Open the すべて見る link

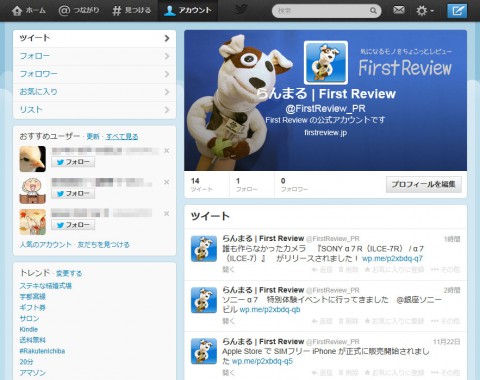(122, 137)
